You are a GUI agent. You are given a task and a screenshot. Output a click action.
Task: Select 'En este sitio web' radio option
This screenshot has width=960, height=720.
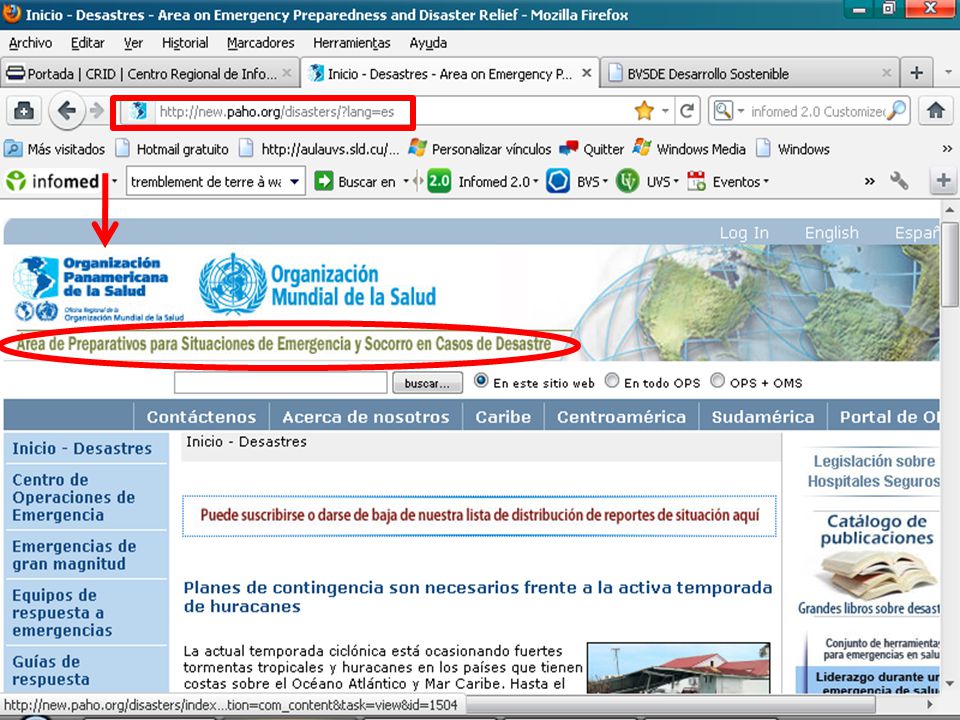tap(481, 381)
